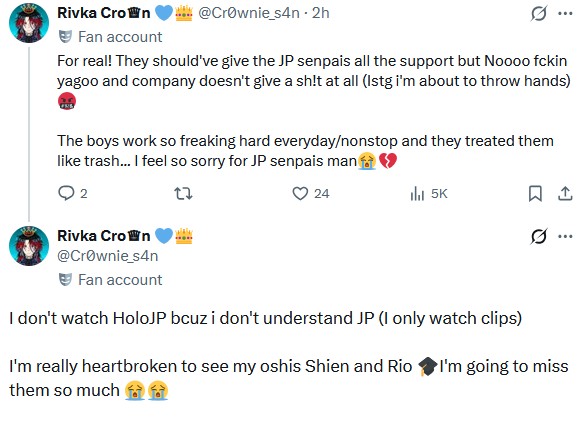Image resolution: width=585 pixels, height=422 pixels.
Task: Retweet the first post
Action: point(183,193)
